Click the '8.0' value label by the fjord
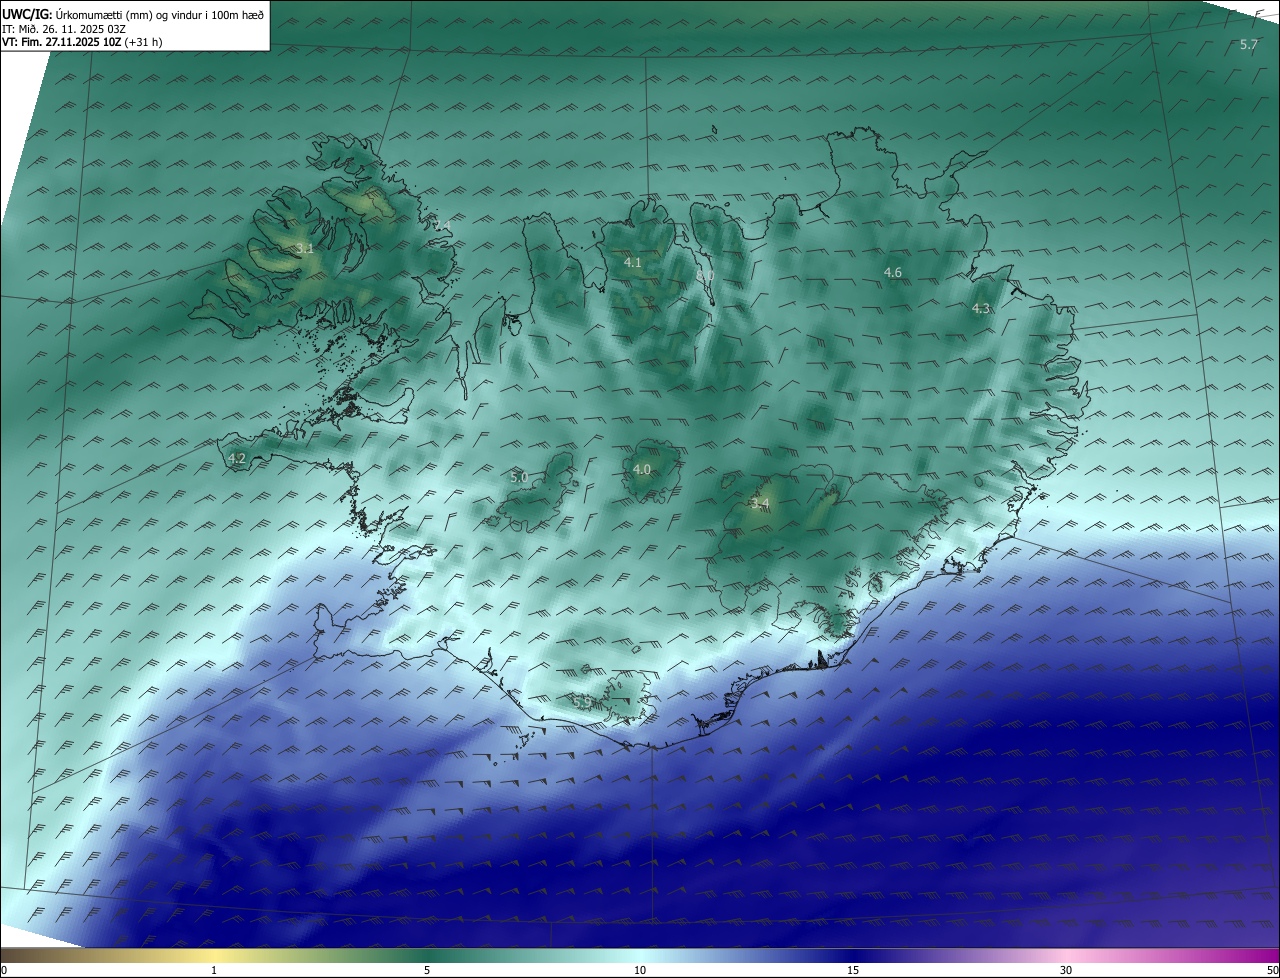The height and width of the screenshot is (978, 1280). coord(705,275)
